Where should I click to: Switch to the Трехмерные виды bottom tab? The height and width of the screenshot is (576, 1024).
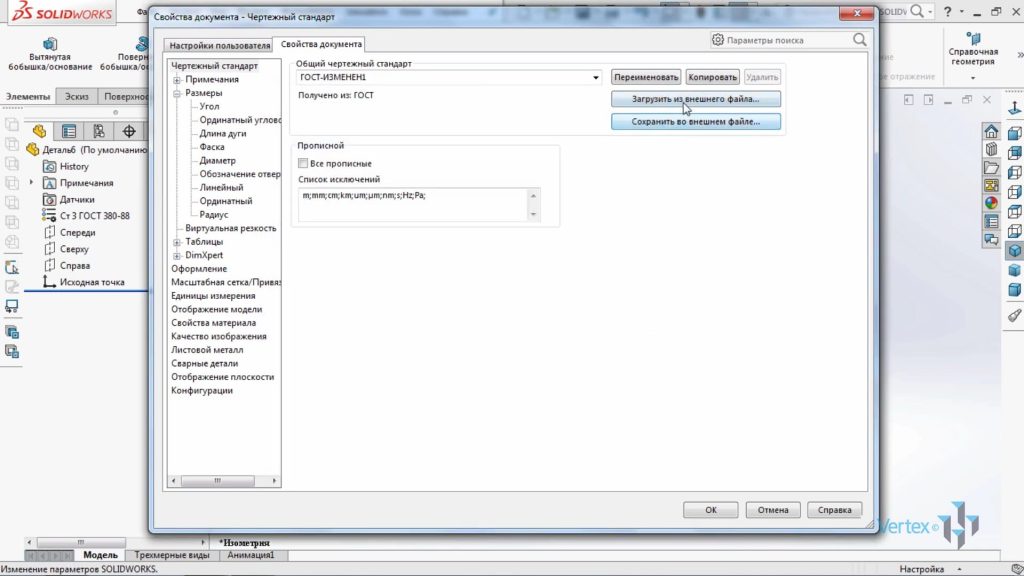pos(172,555)
